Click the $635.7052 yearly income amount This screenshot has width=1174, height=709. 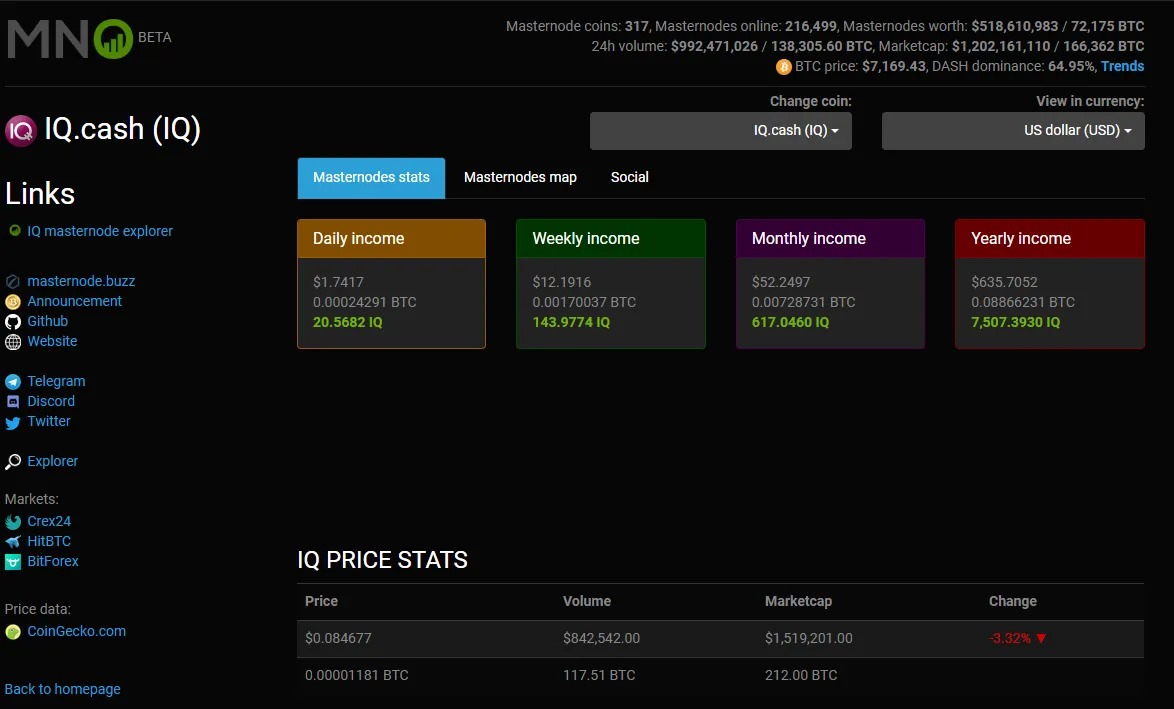click(1004, 282)
